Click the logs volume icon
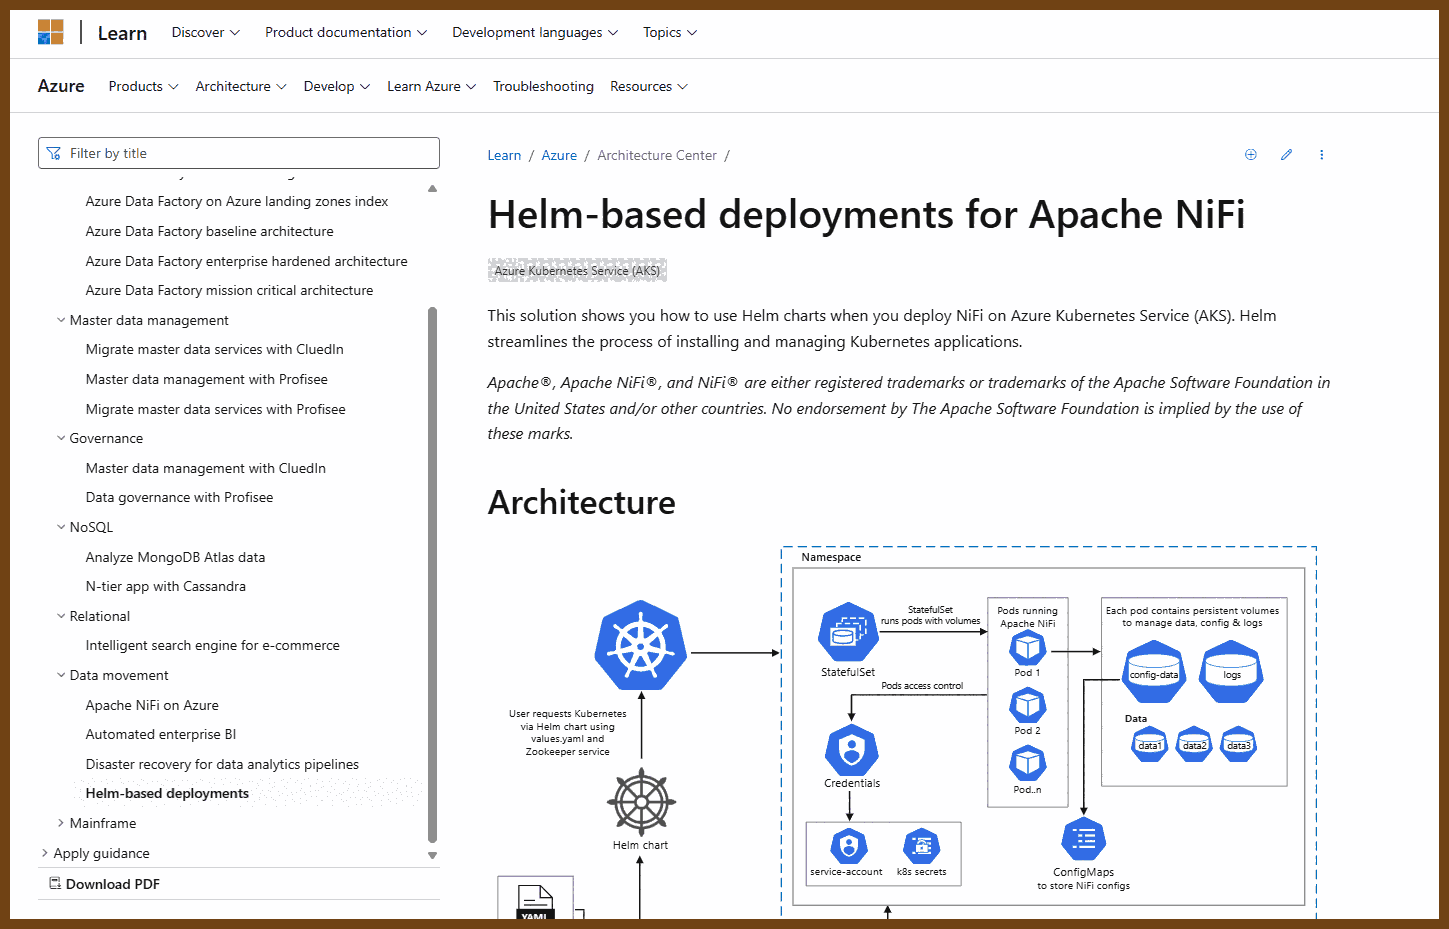Image resolution: width=1449 pixels, height=929 pixels. click(x=1232, y=672)
